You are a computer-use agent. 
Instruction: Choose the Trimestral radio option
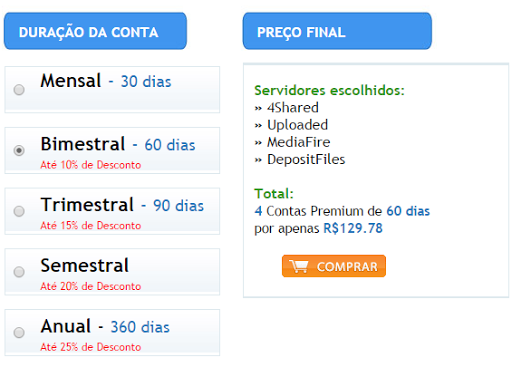[x=19, y=211]
